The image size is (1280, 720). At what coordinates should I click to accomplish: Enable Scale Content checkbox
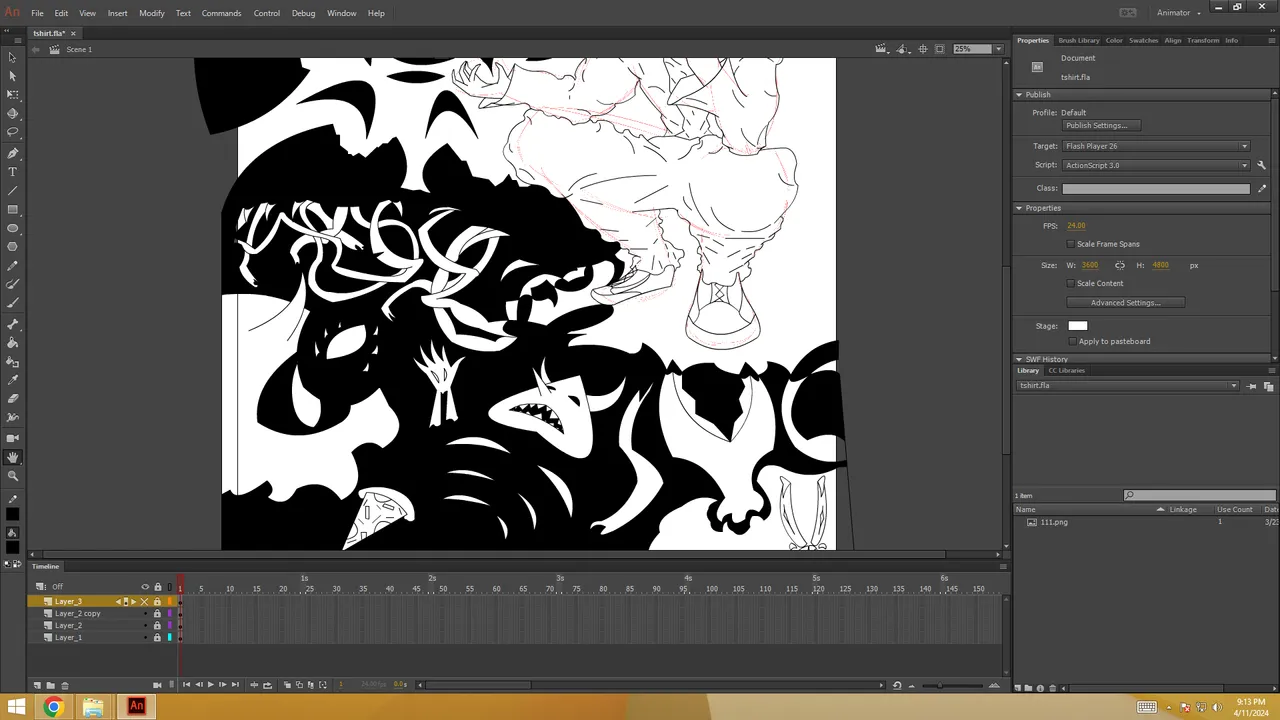(1071, 283)
